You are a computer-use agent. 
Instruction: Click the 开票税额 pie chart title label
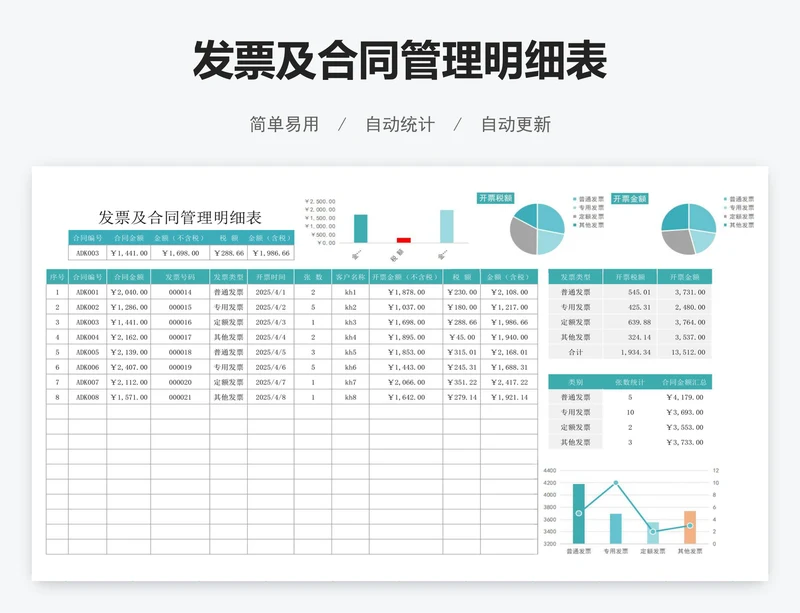coord(495,199)
